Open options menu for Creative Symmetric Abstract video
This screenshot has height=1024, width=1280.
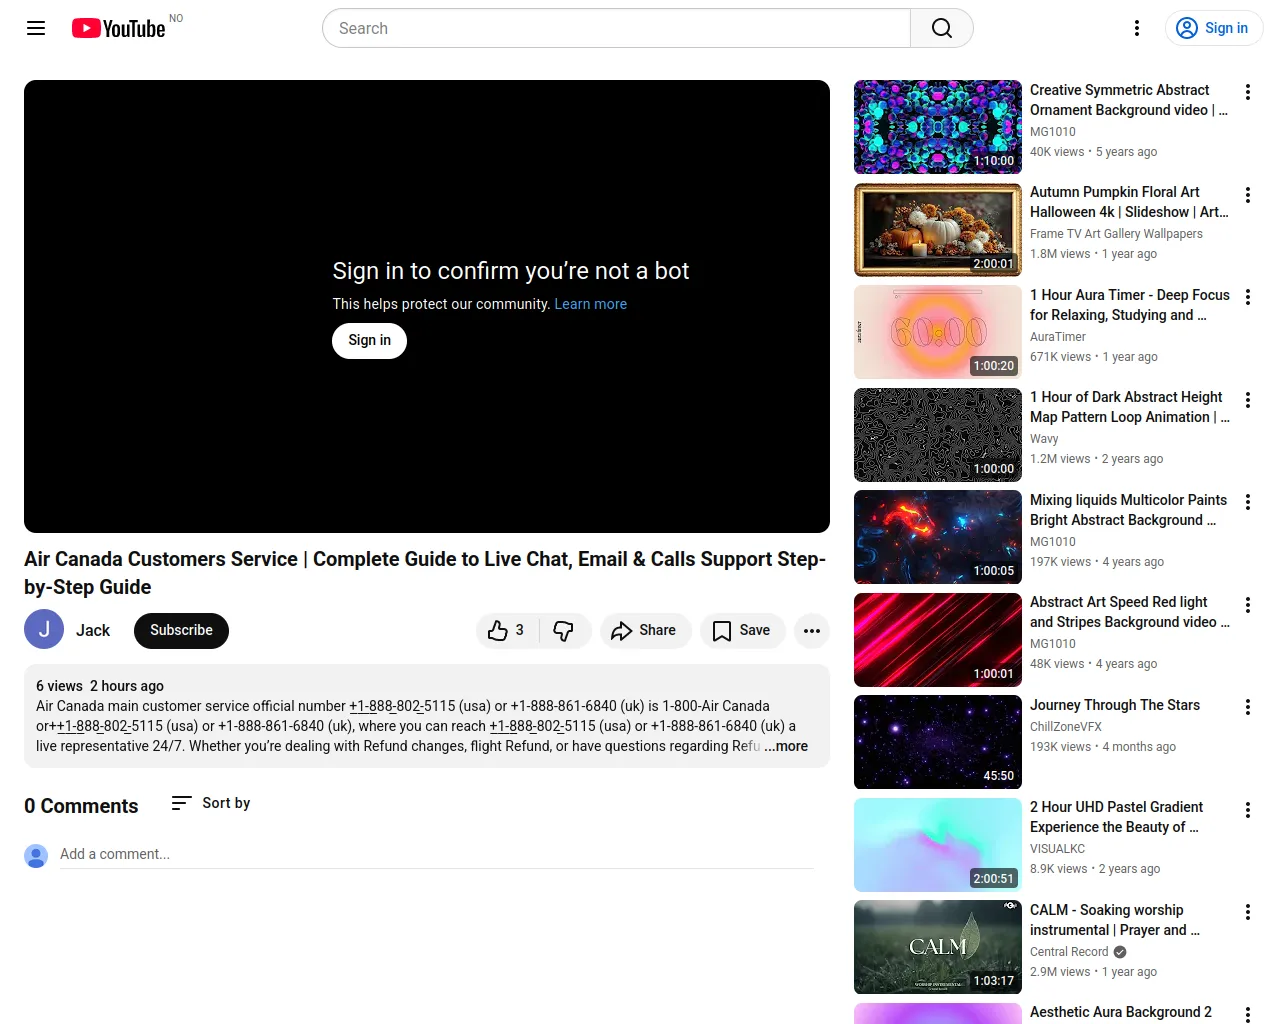coord(1248,92)
